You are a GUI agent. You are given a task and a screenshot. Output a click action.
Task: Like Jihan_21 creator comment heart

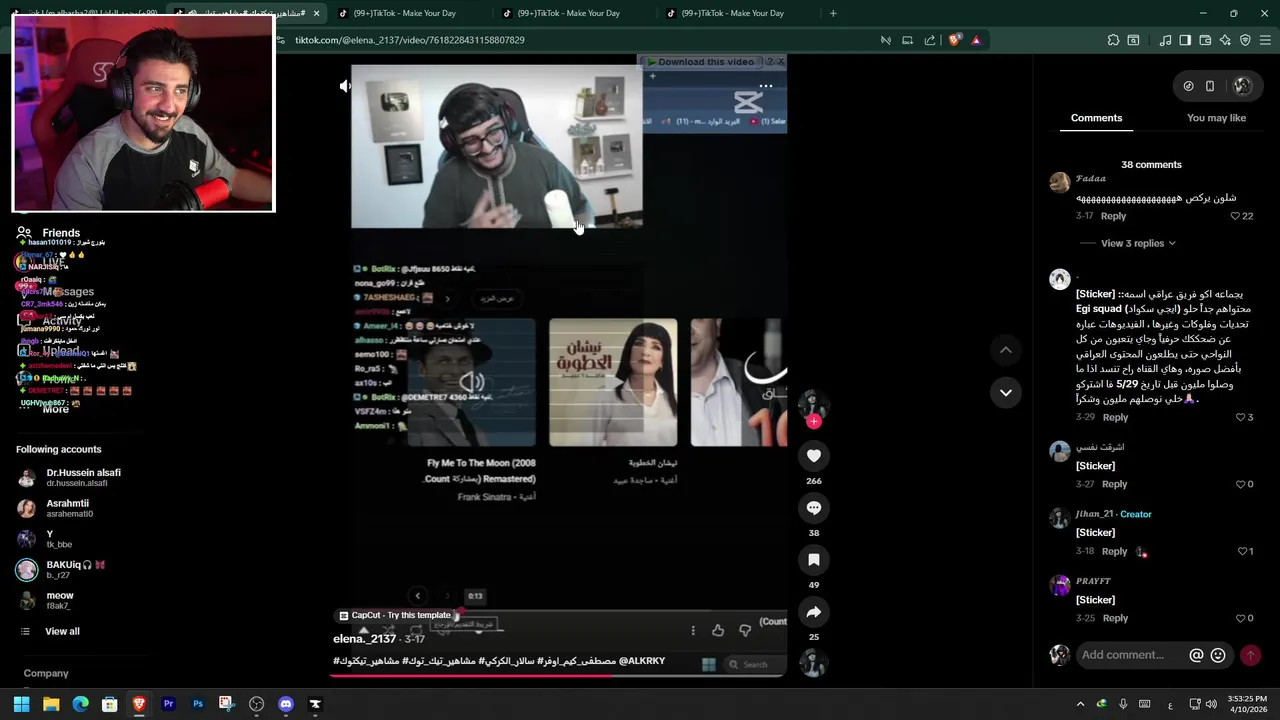click(1243, 551)
